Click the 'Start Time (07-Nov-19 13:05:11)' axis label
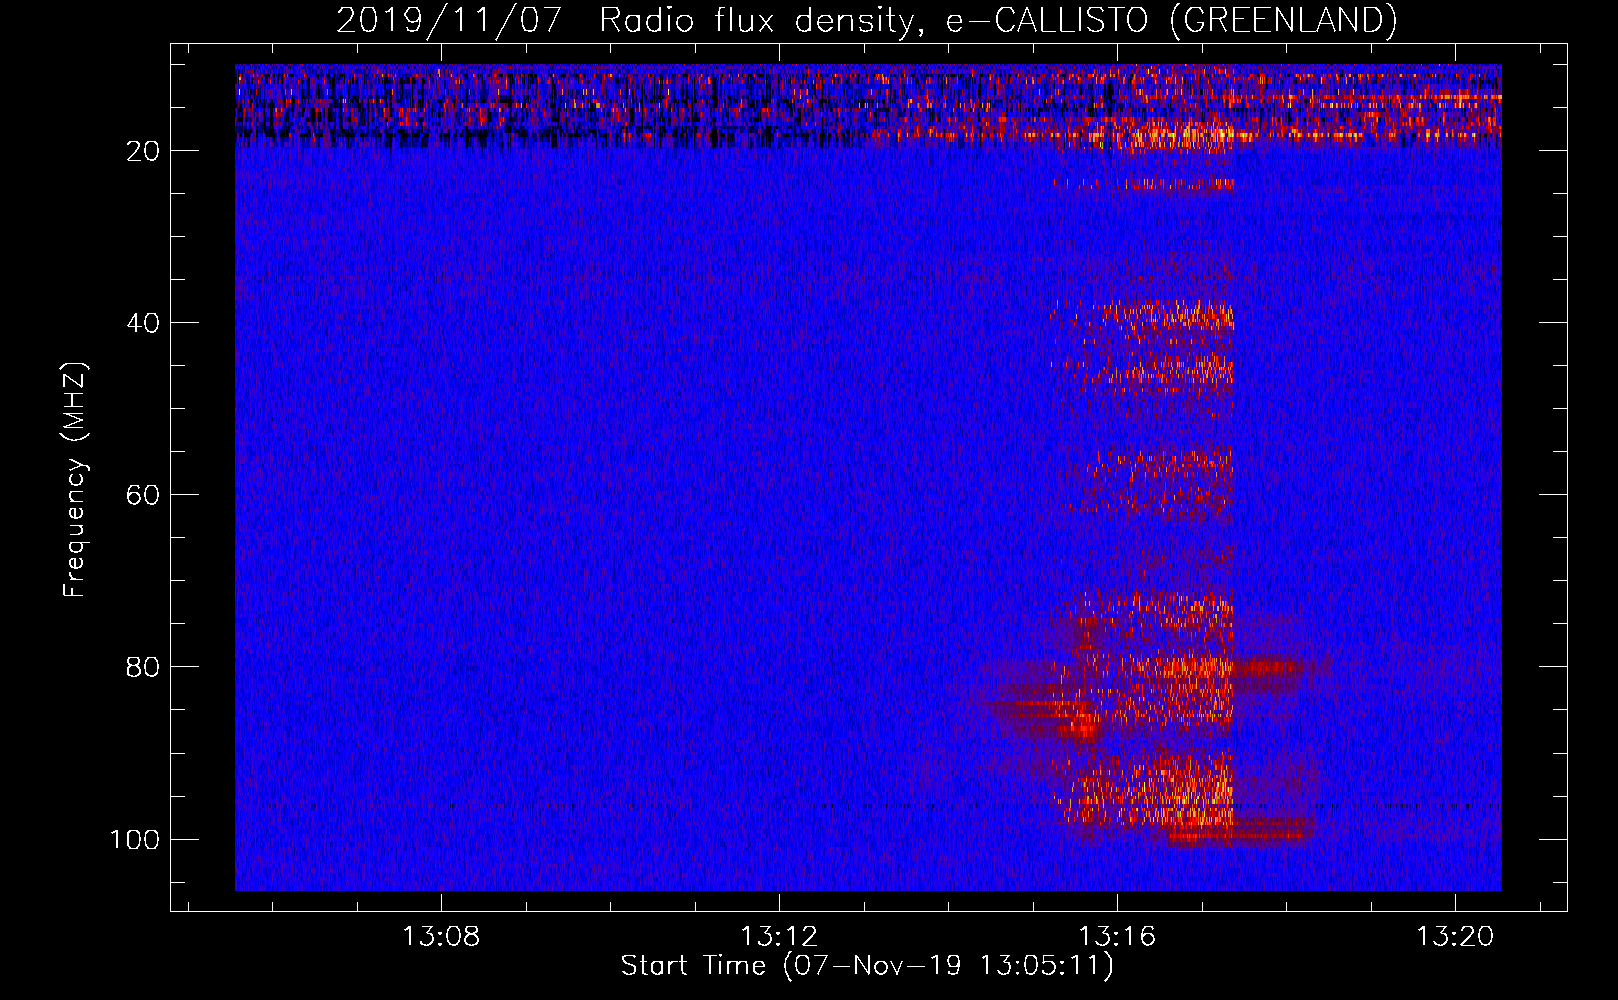Screen dimensions: 1618x1000 click(867, 966)
